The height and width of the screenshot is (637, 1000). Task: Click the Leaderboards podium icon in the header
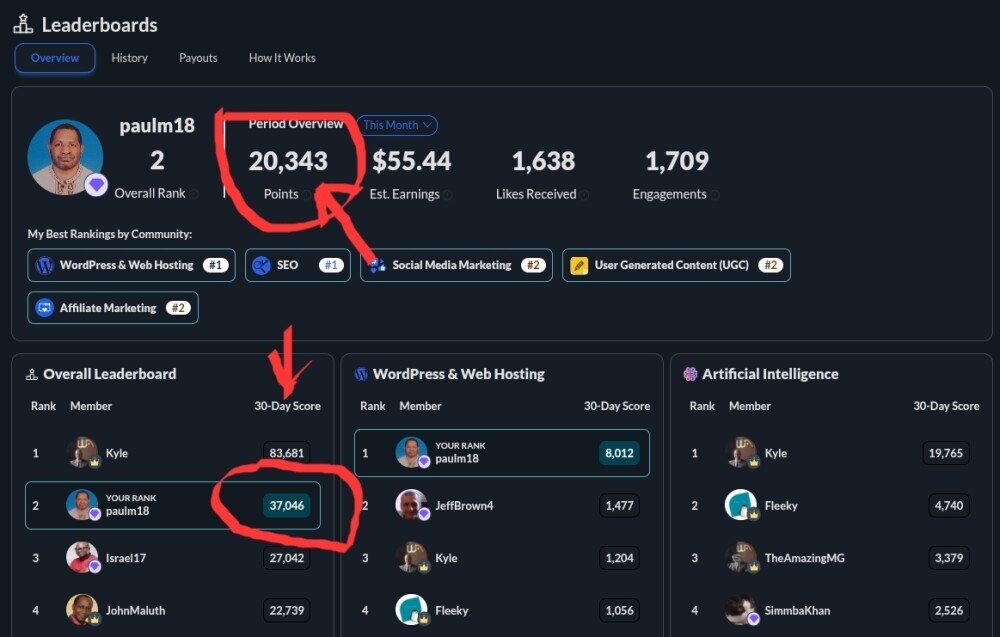tap(22, 23)
